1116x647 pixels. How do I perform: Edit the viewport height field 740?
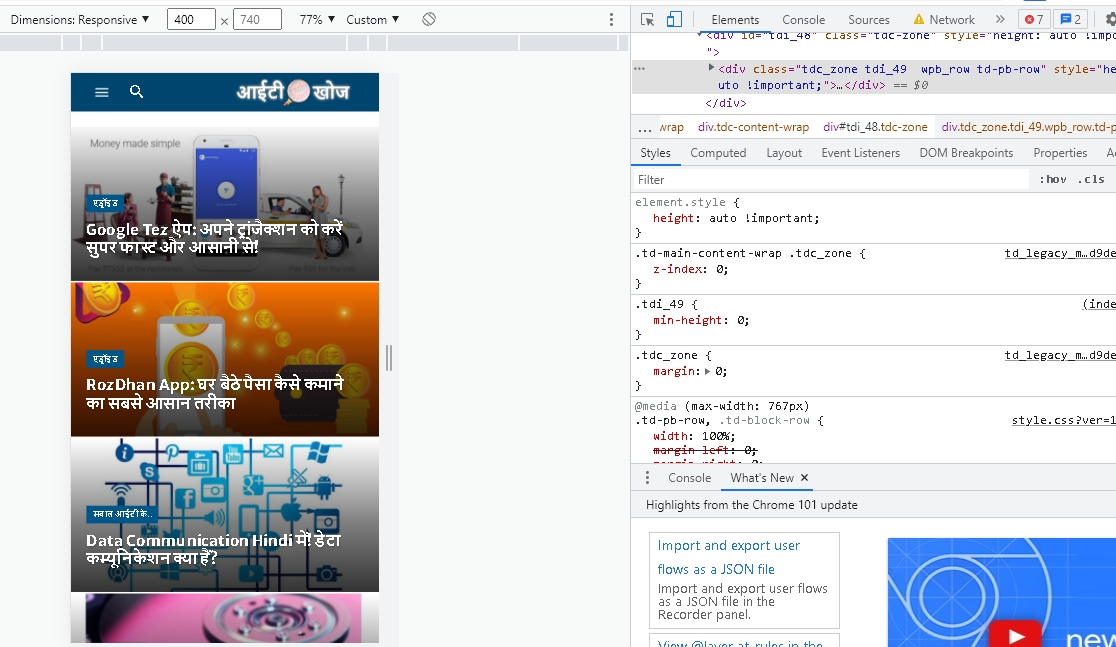pyautogui.click(x=257, y=19)
